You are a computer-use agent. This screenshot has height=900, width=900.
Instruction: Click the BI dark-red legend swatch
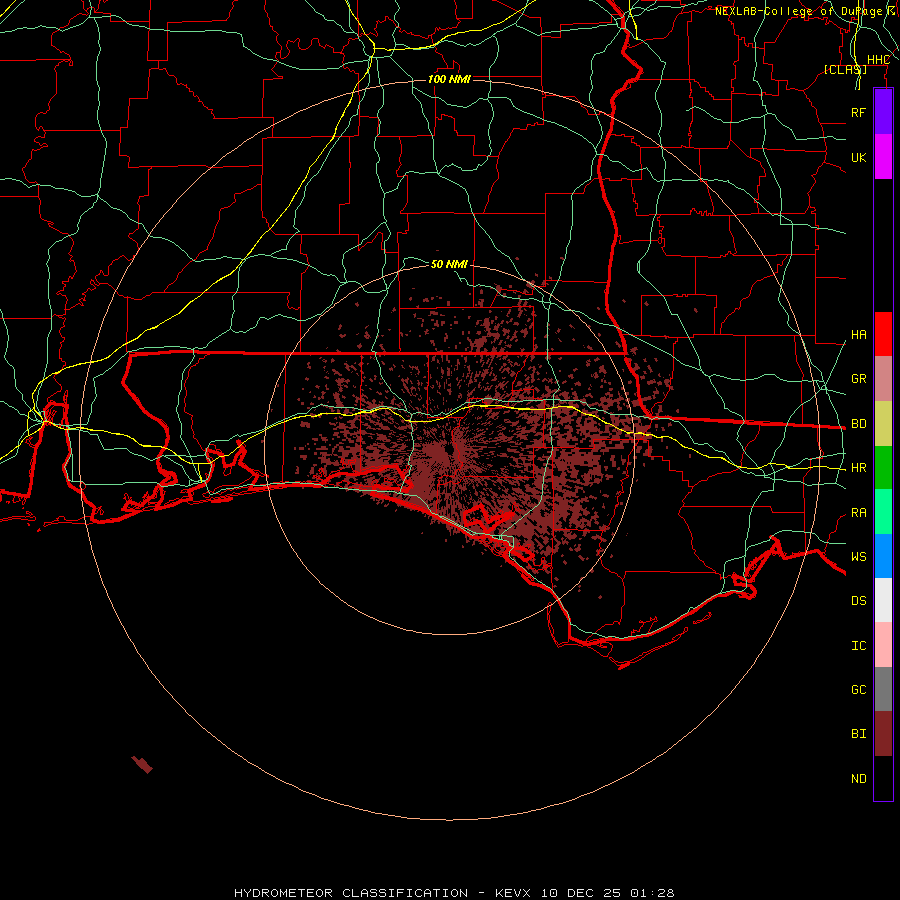tap(883, 734)
